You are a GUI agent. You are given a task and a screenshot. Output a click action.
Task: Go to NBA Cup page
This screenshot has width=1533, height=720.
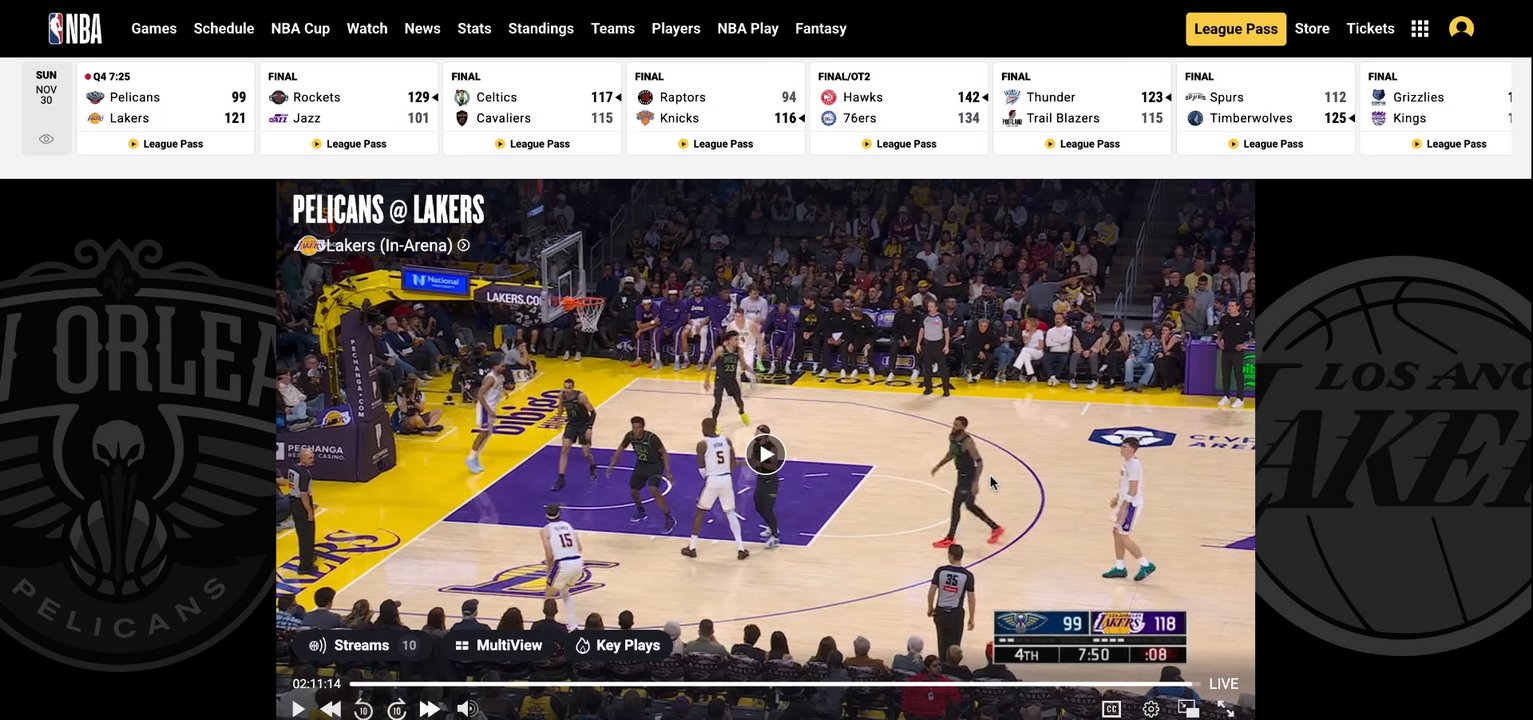pos(300,29)
